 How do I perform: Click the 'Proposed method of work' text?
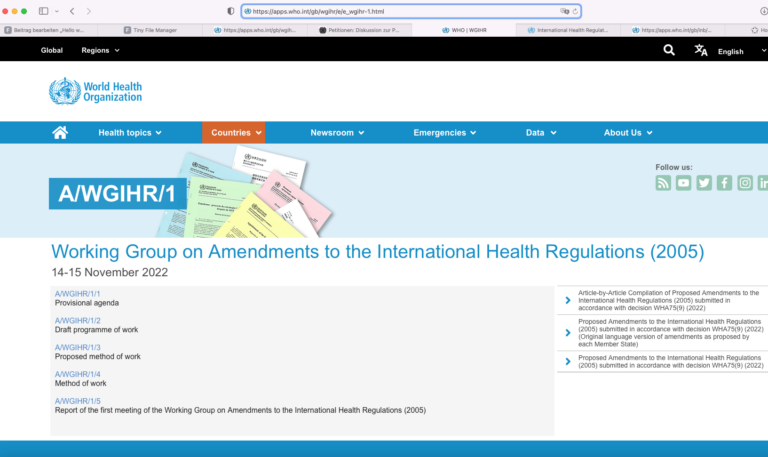(97, 357)
